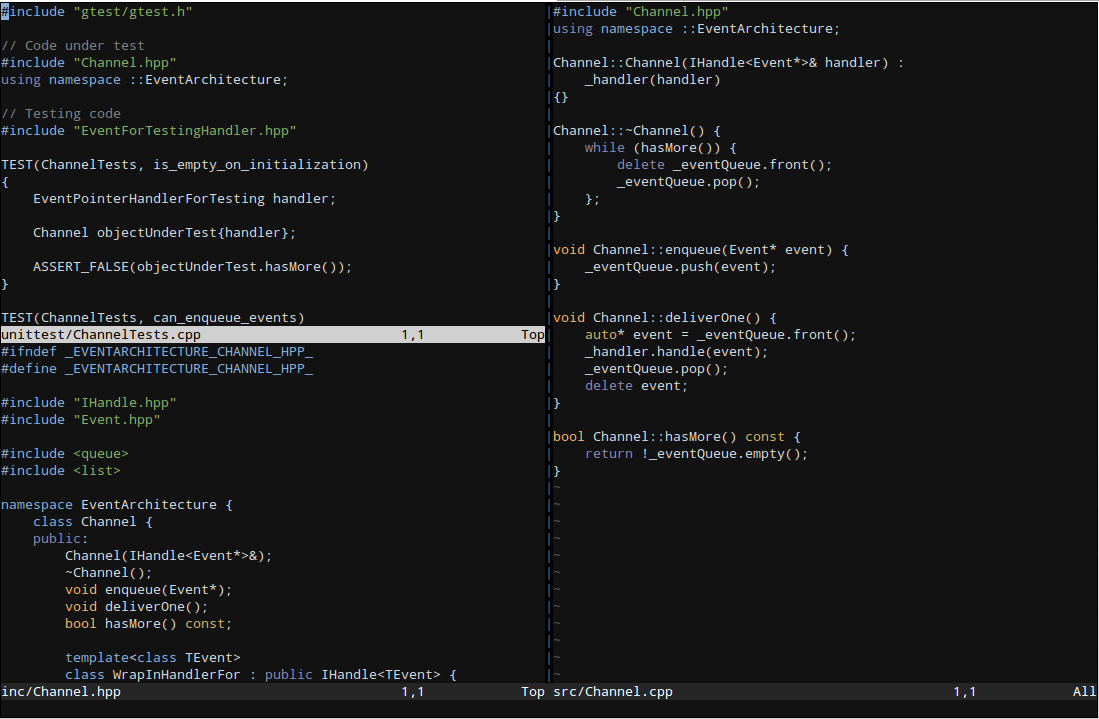This screenshot has height=719, width=1099.
Task: Click 'auto* event = _eventQueue.front();' line
Action: (721, 335)
